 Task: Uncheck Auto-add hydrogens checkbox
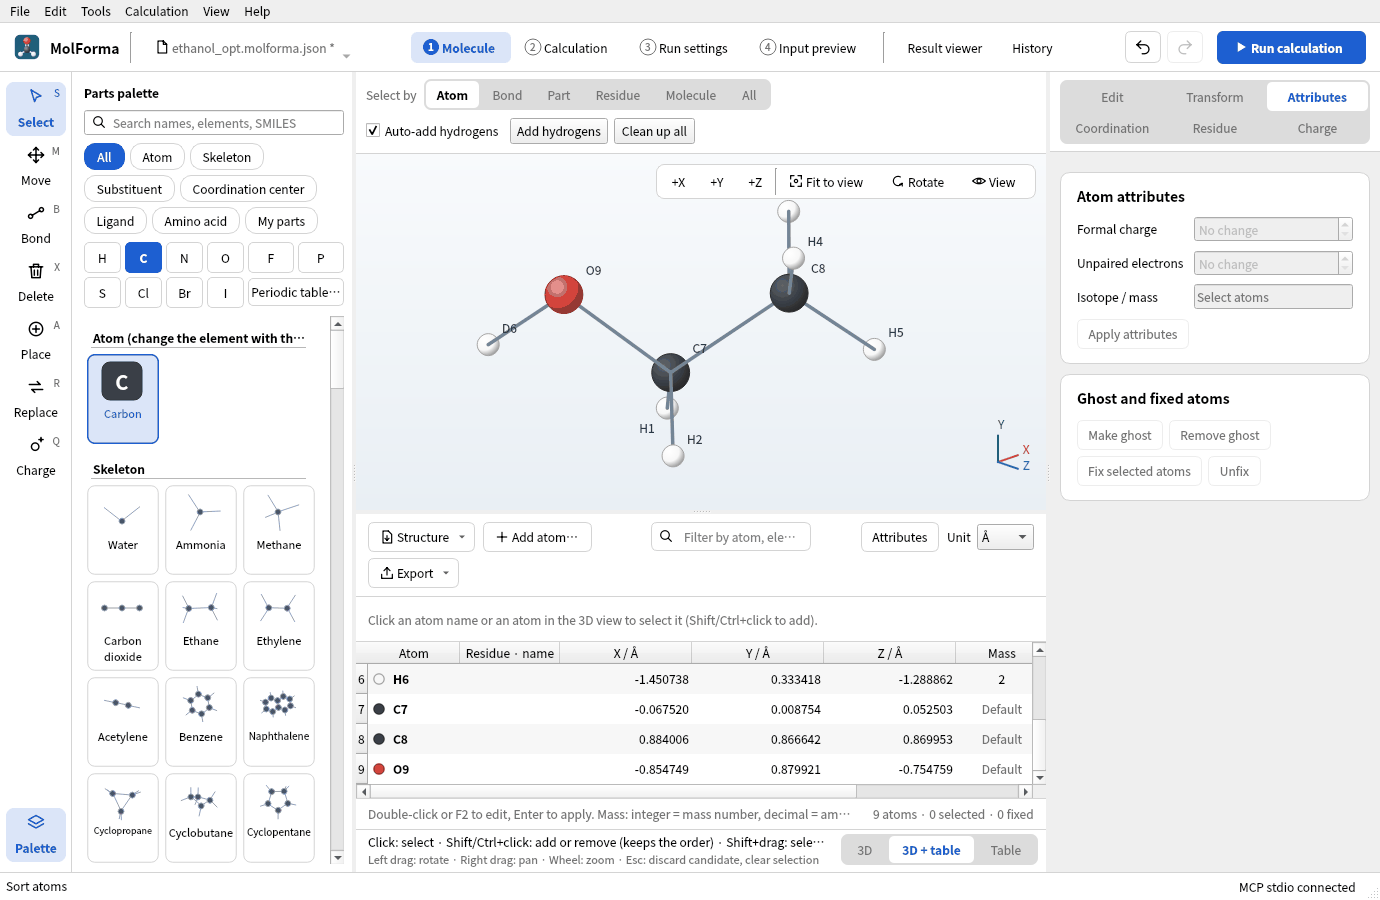pos(373,131)
